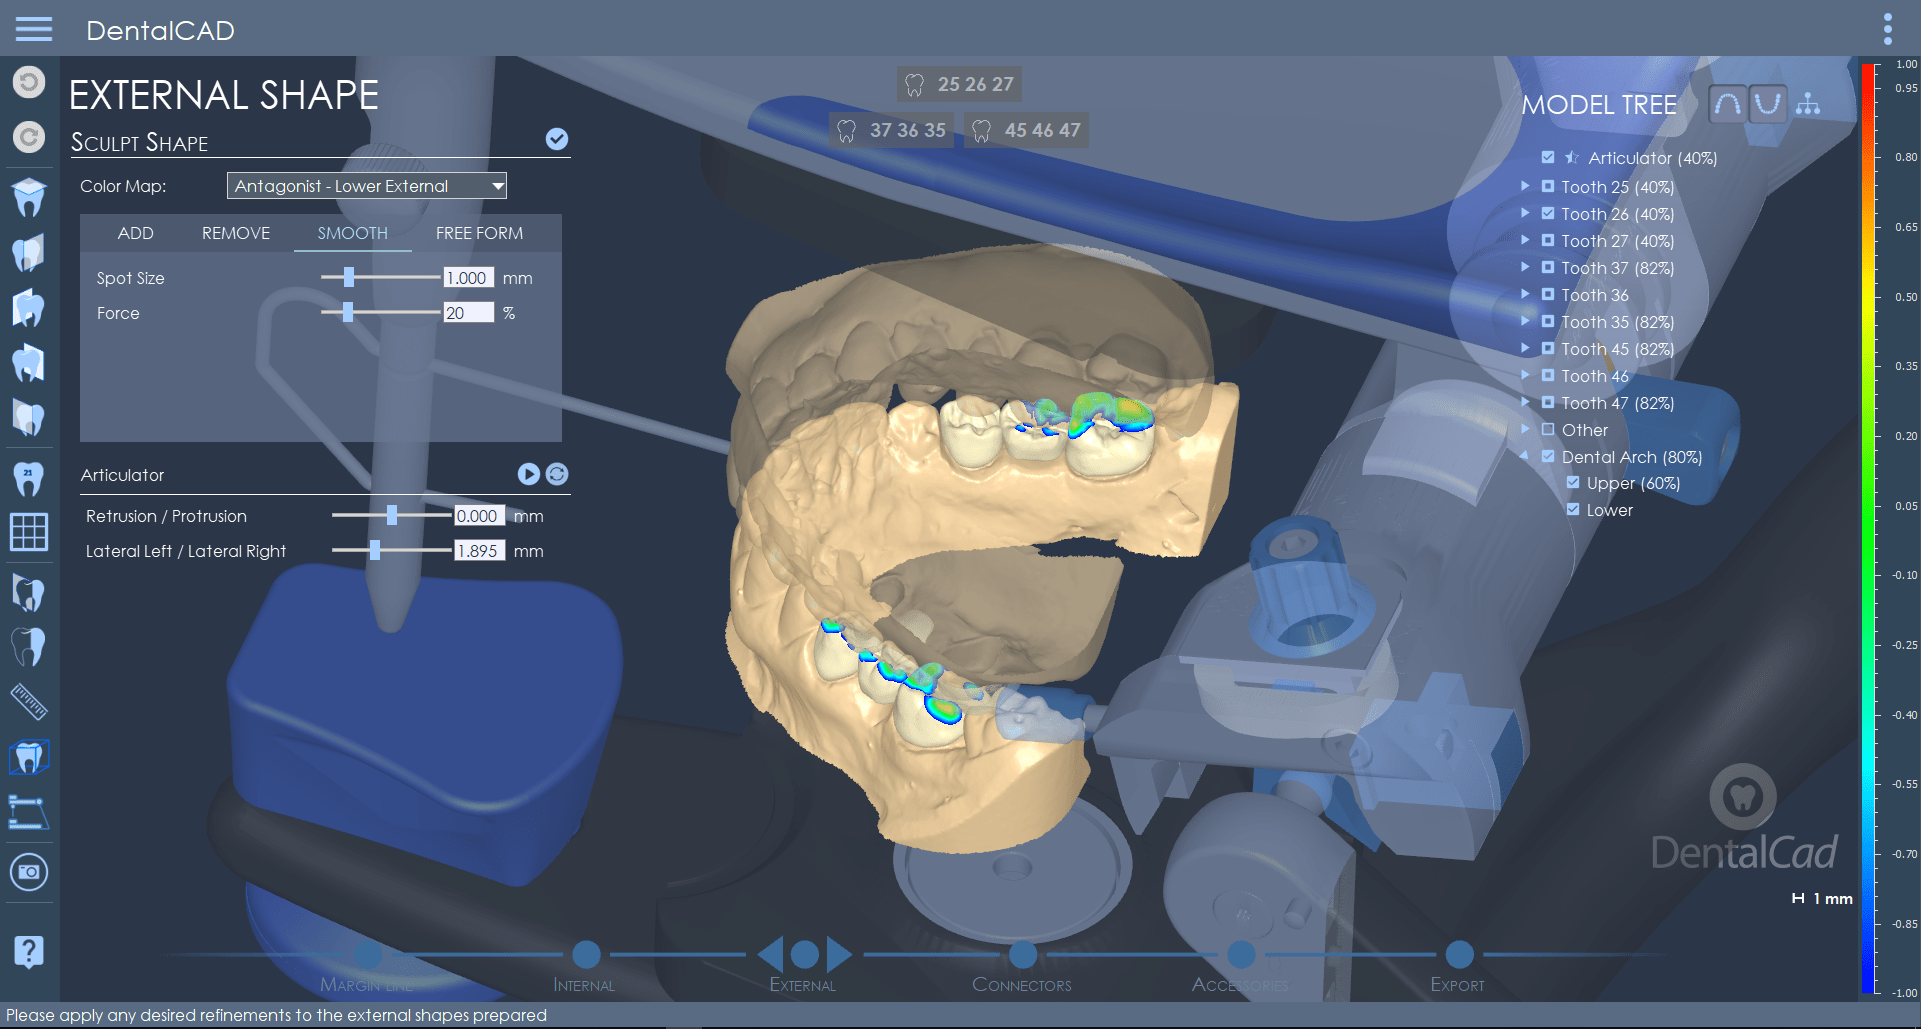Jump to the Accessories step
This screenshot has height=1029, width=1921.
(1241, 954)
